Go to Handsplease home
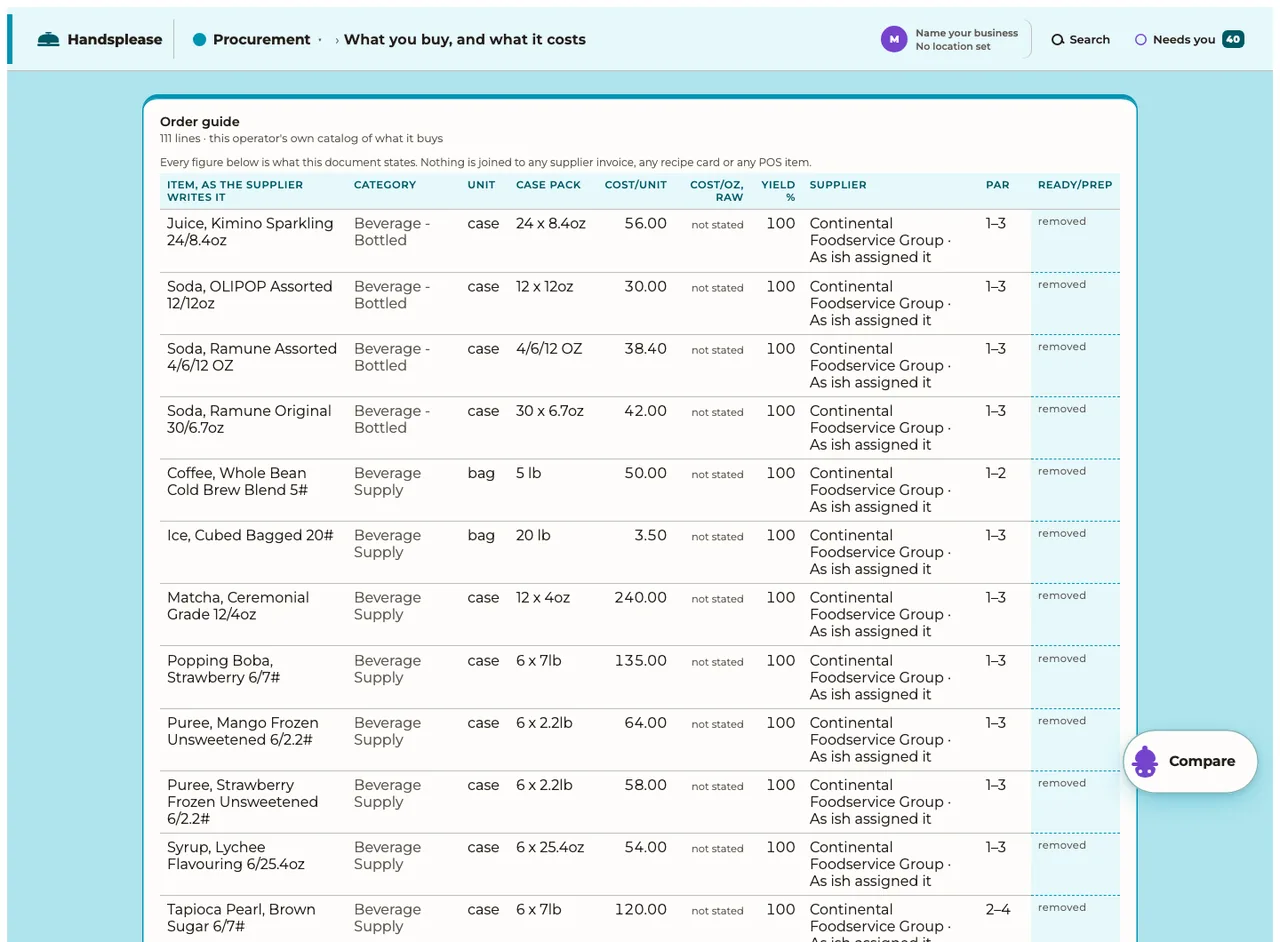Screen dimensions: 1280x942 point(99,40)
